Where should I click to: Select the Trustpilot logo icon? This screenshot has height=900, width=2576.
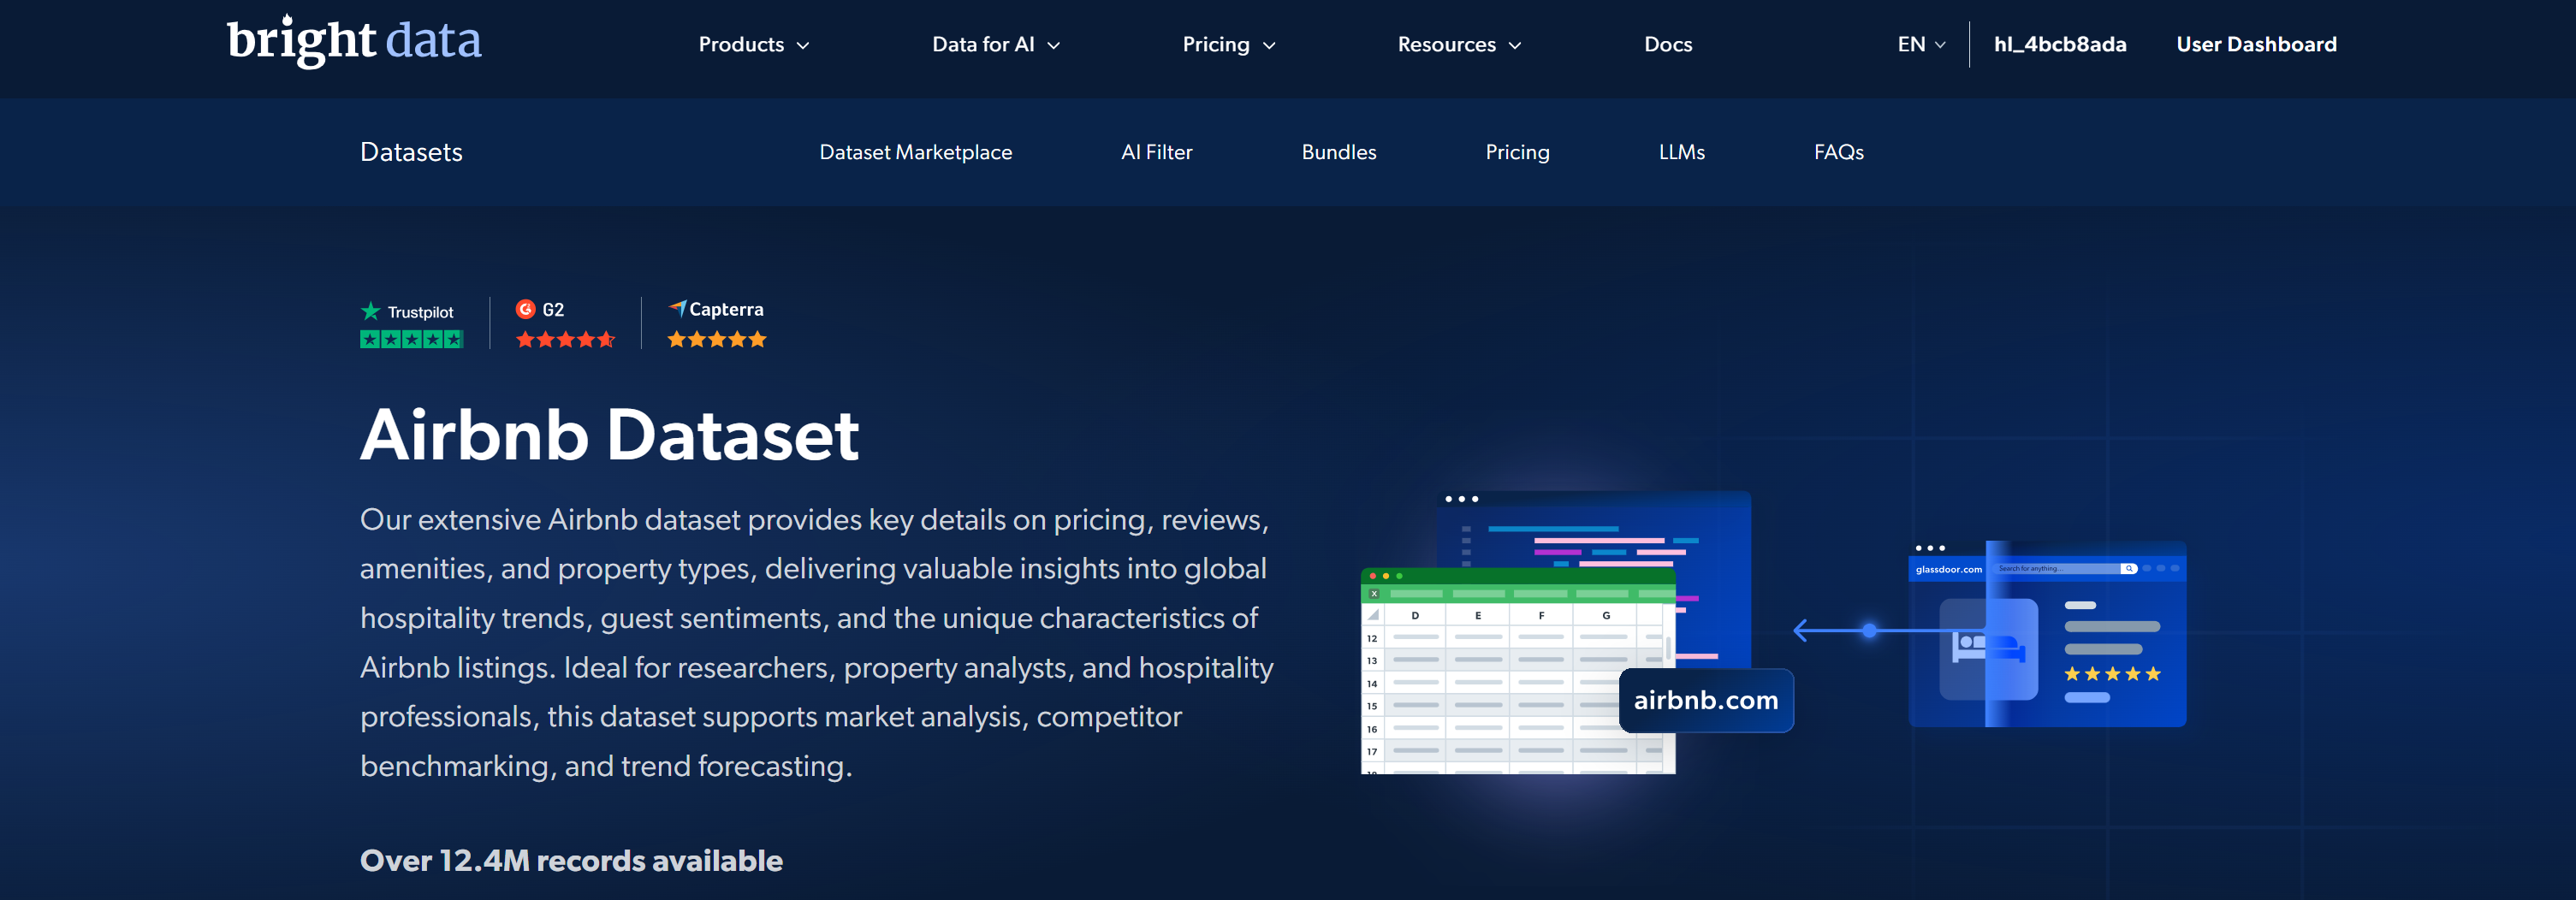pos(370,310)
